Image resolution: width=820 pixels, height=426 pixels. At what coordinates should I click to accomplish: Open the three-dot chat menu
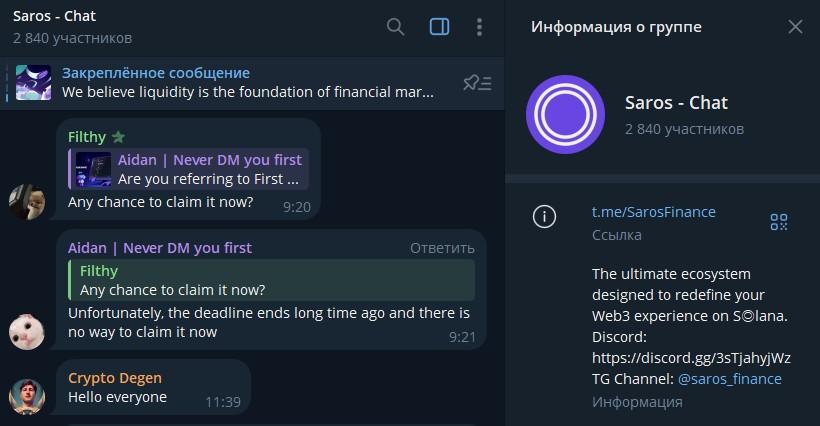[480, 27]
